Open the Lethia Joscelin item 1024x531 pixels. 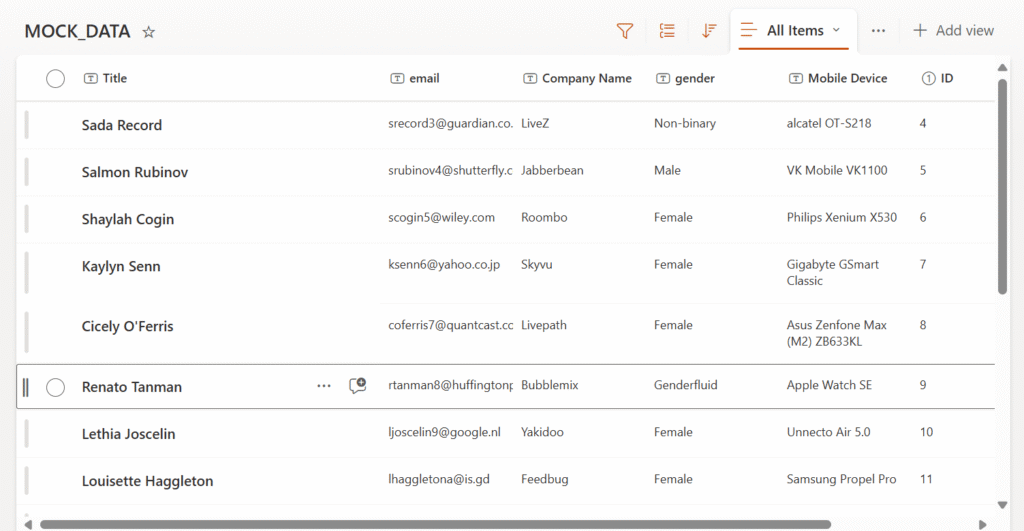coord(128,434)
